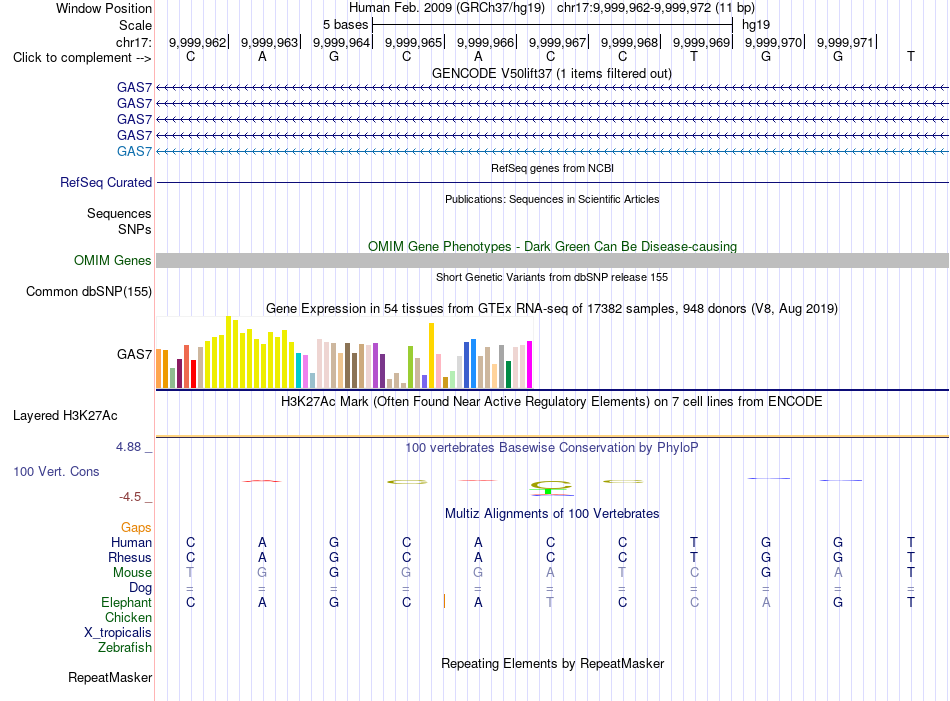Image resolution: width=950 pixels, height=701 pixels.
Task: Click 'Human Feb. 2009 (GRCh37/hg19)' header text
Action: coord(447,8)
